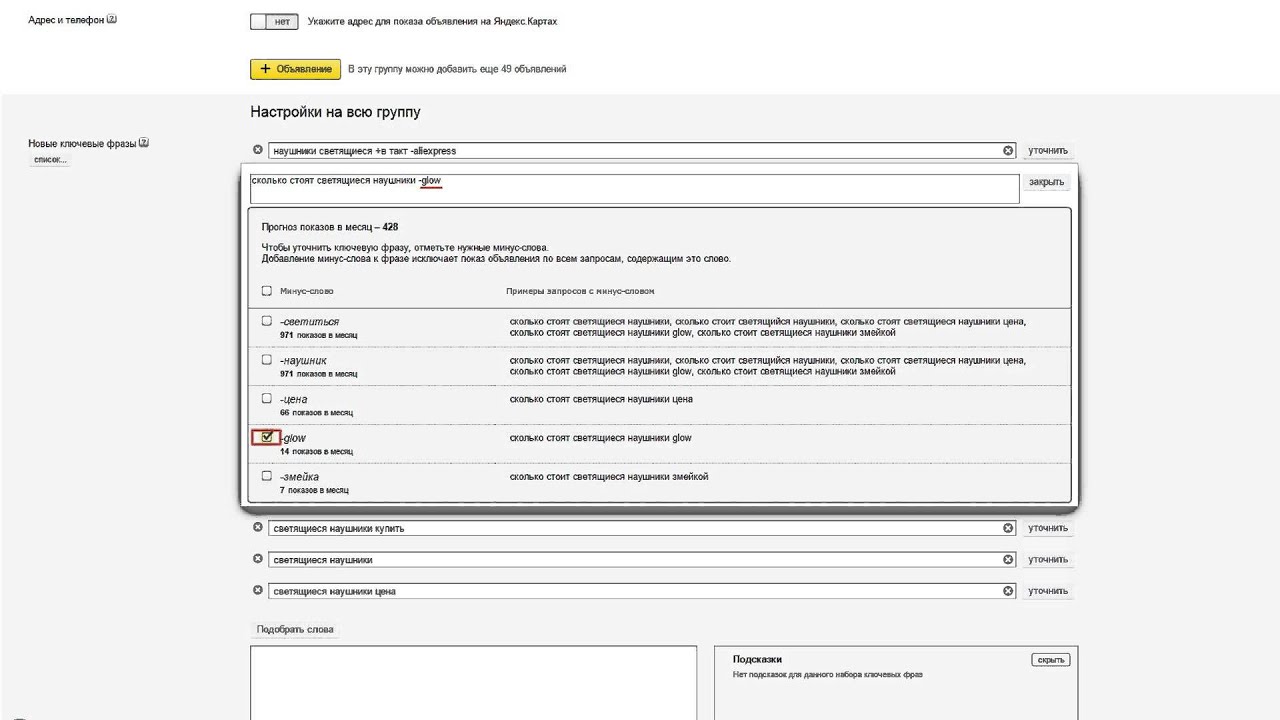
Task: Remove the phrase 'наушники светящиеся +в такт -aliexpress'
Action: (258, 150)
